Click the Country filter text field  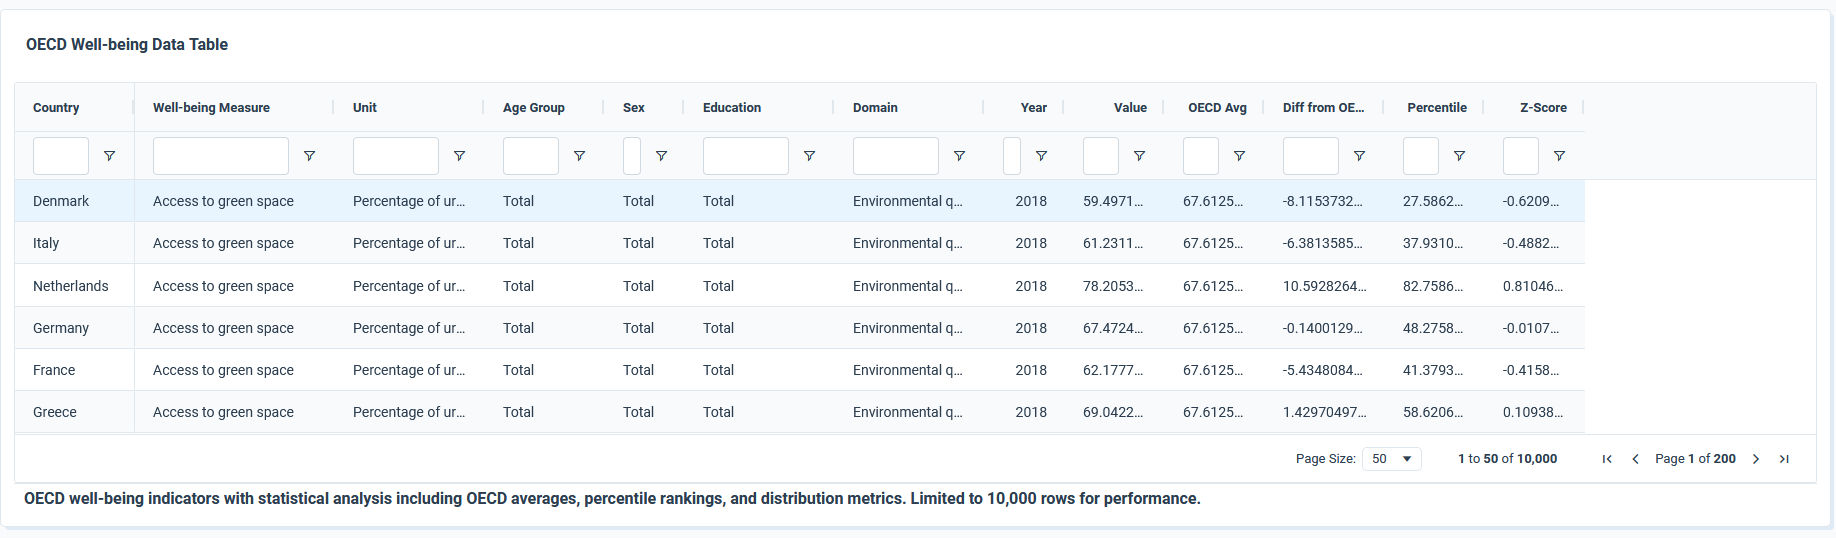(61, 156)
